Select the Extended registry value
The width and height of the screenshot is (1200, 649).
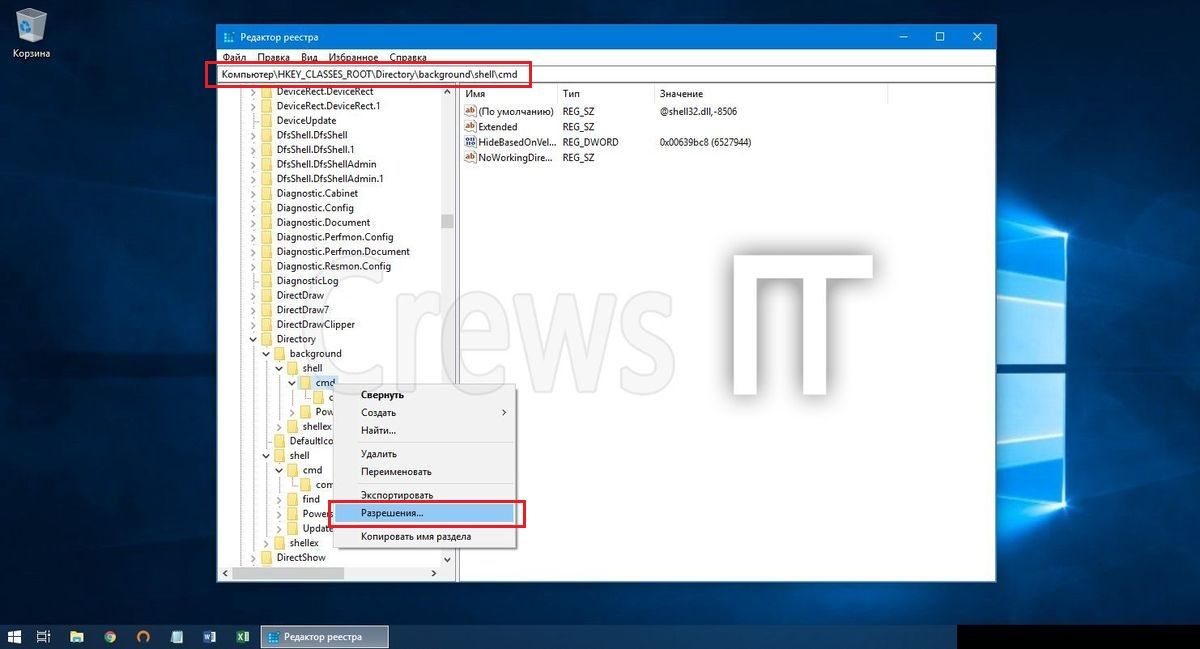497,127
